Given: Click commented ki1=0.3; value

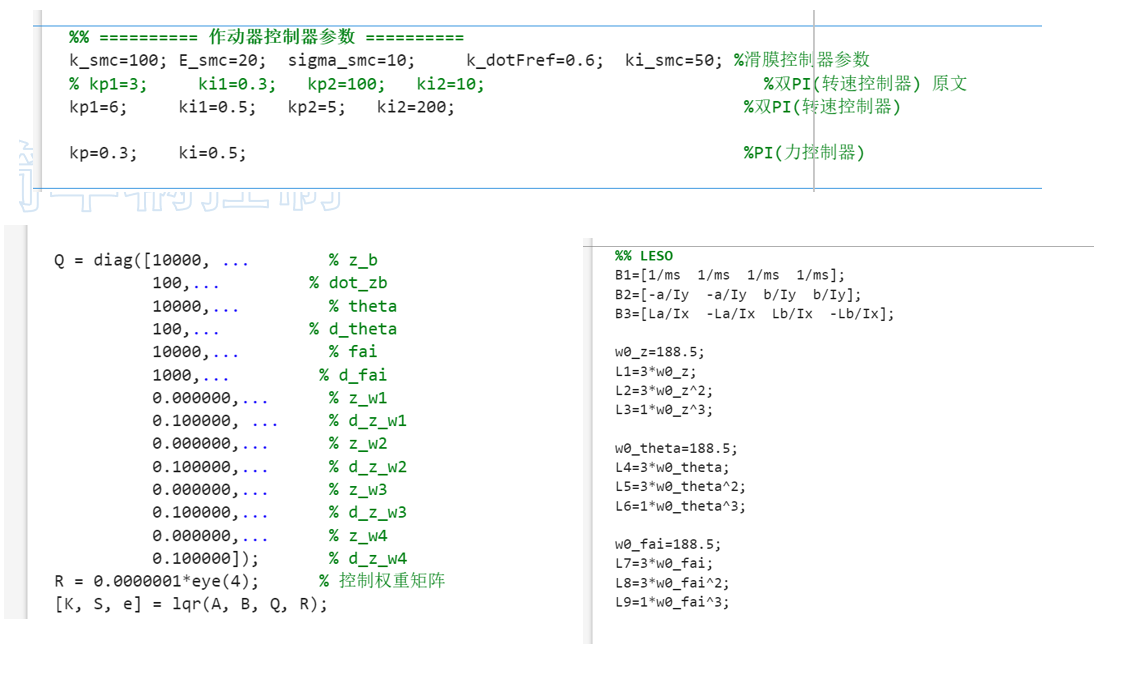Looking at the screenshot, I should point(237,84).
